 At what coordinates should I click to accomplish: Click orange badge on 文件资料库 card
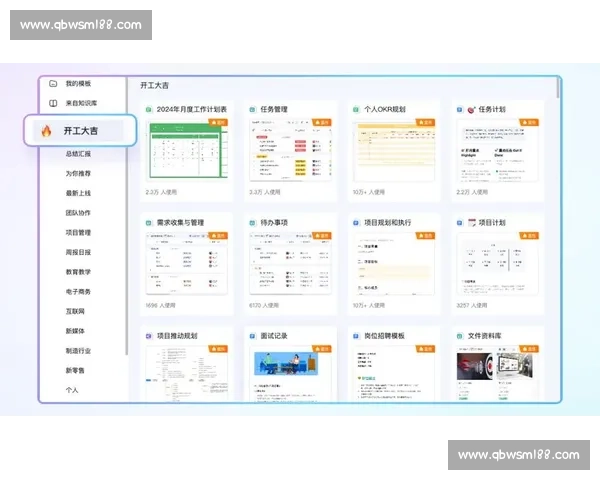tap(529, 349)
